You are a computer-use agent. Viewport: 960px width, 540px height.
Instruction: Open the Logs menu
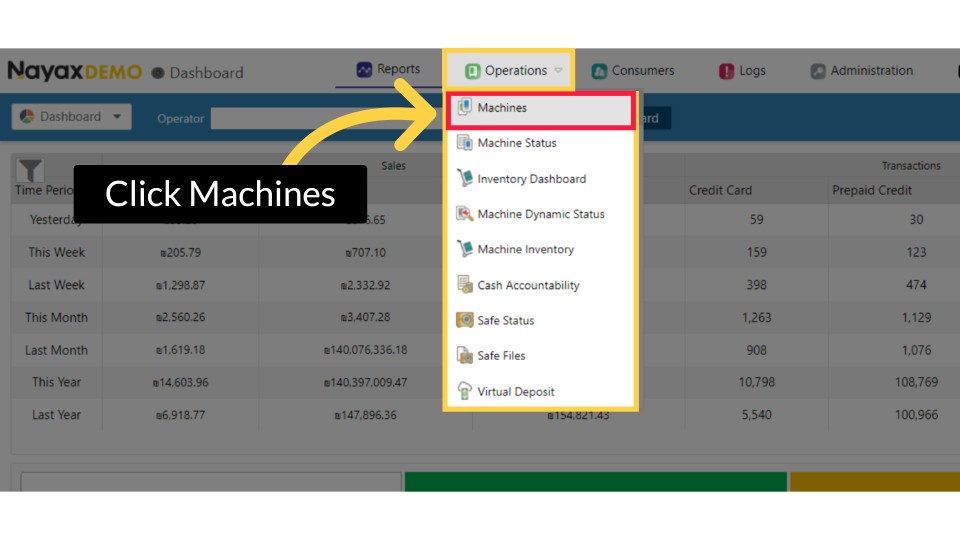click(742, 71)
